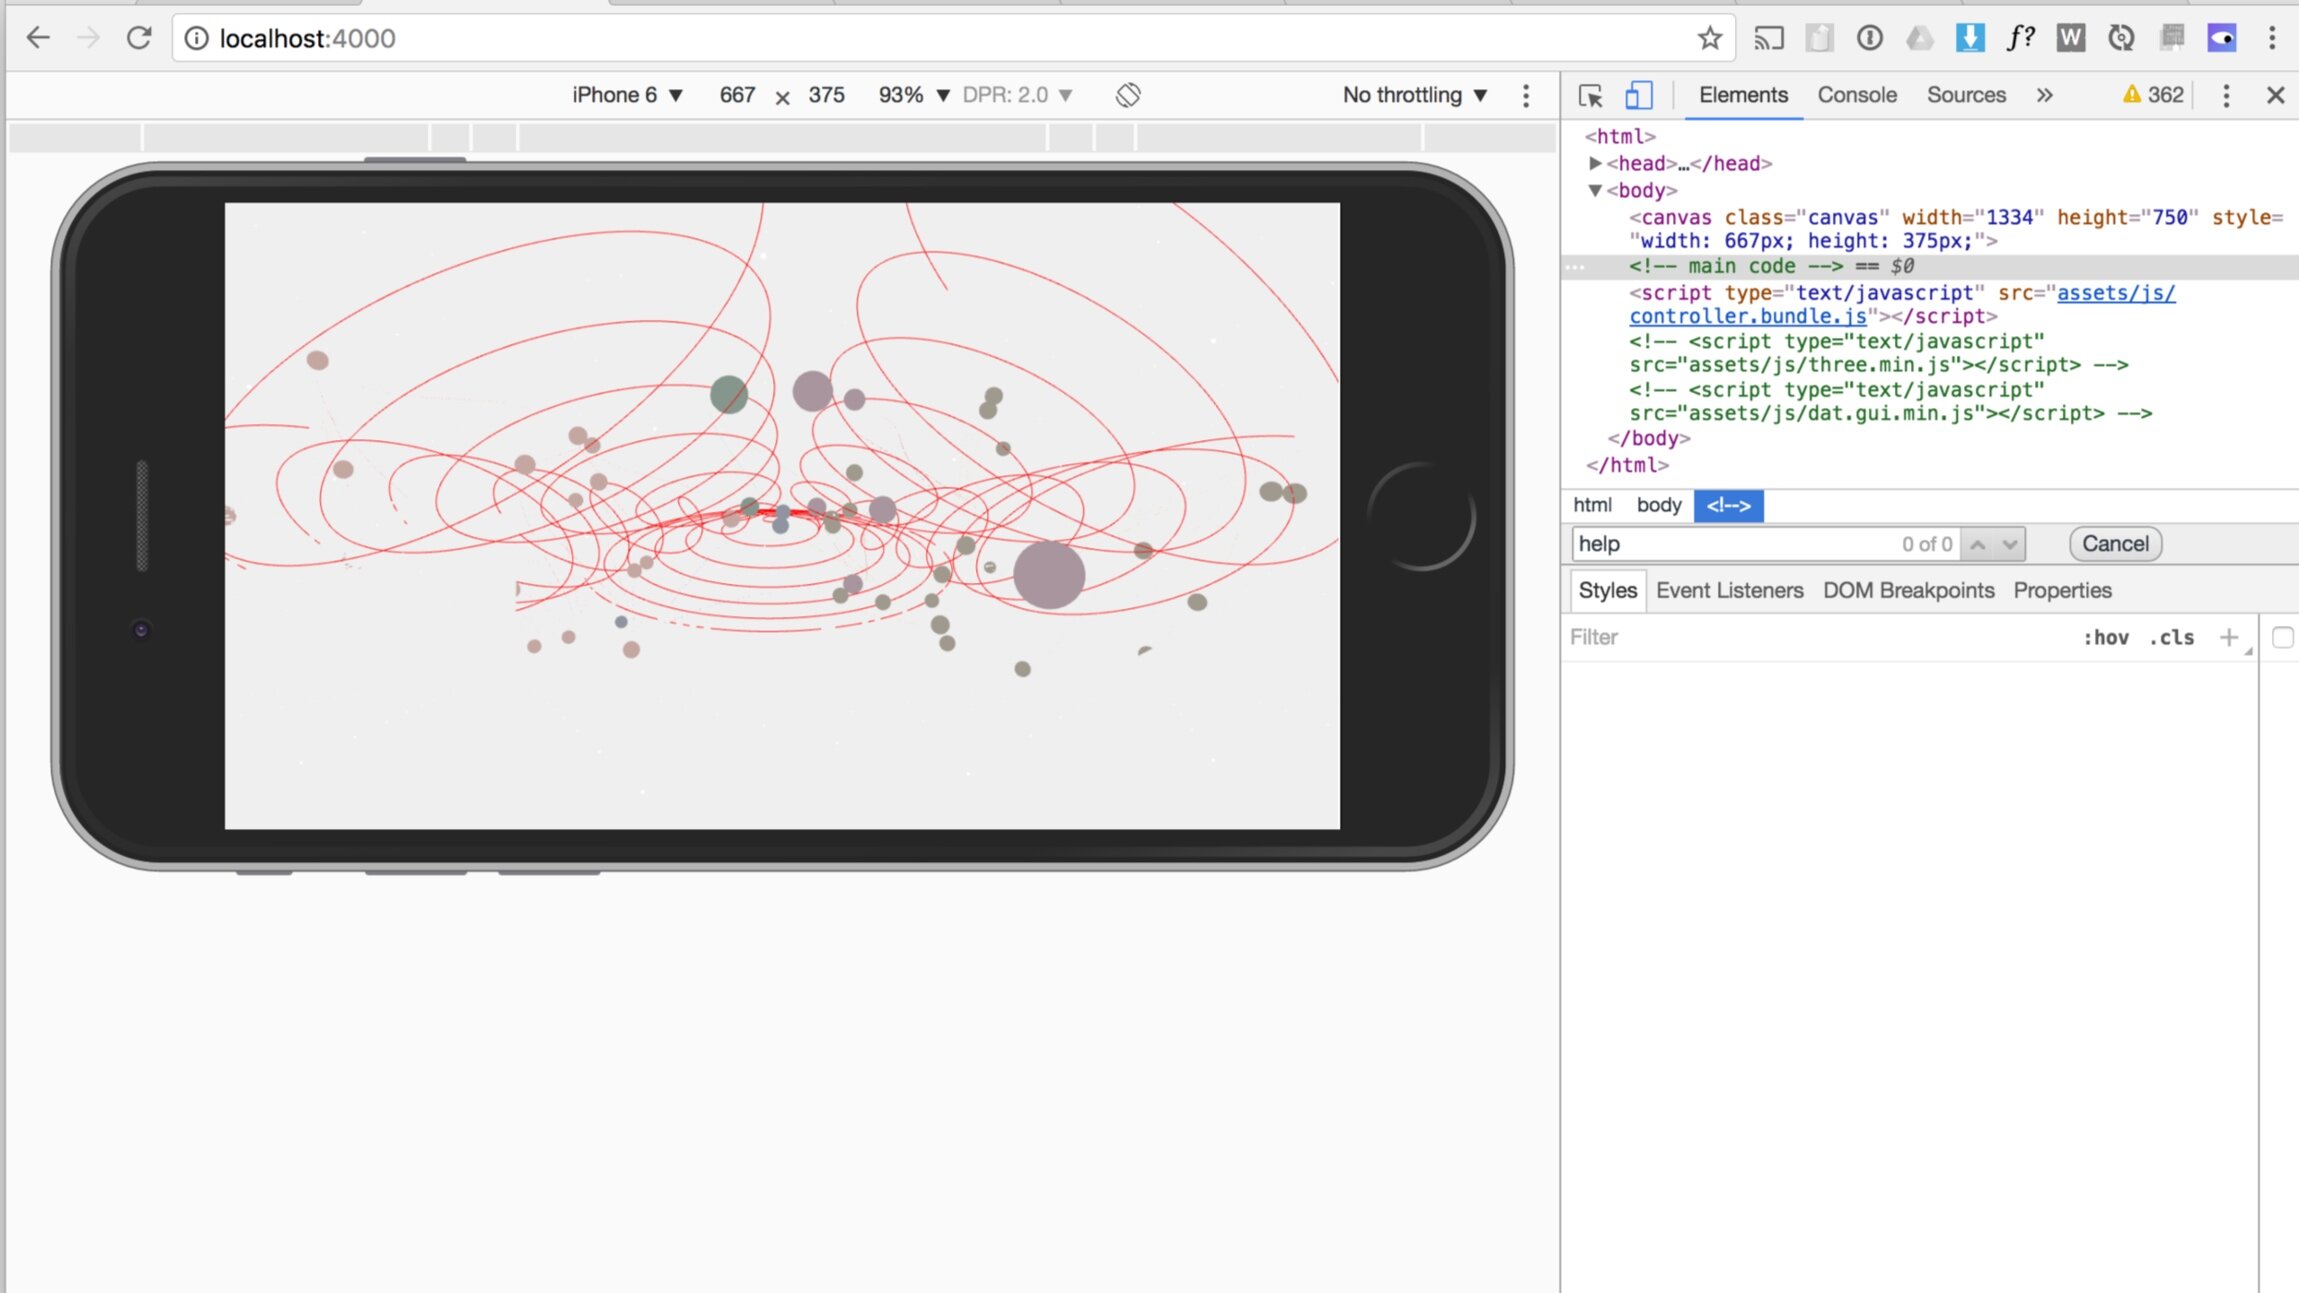The image size is (2299, 1293).
Task: Reload the localhost page
Action: (138, 38)
